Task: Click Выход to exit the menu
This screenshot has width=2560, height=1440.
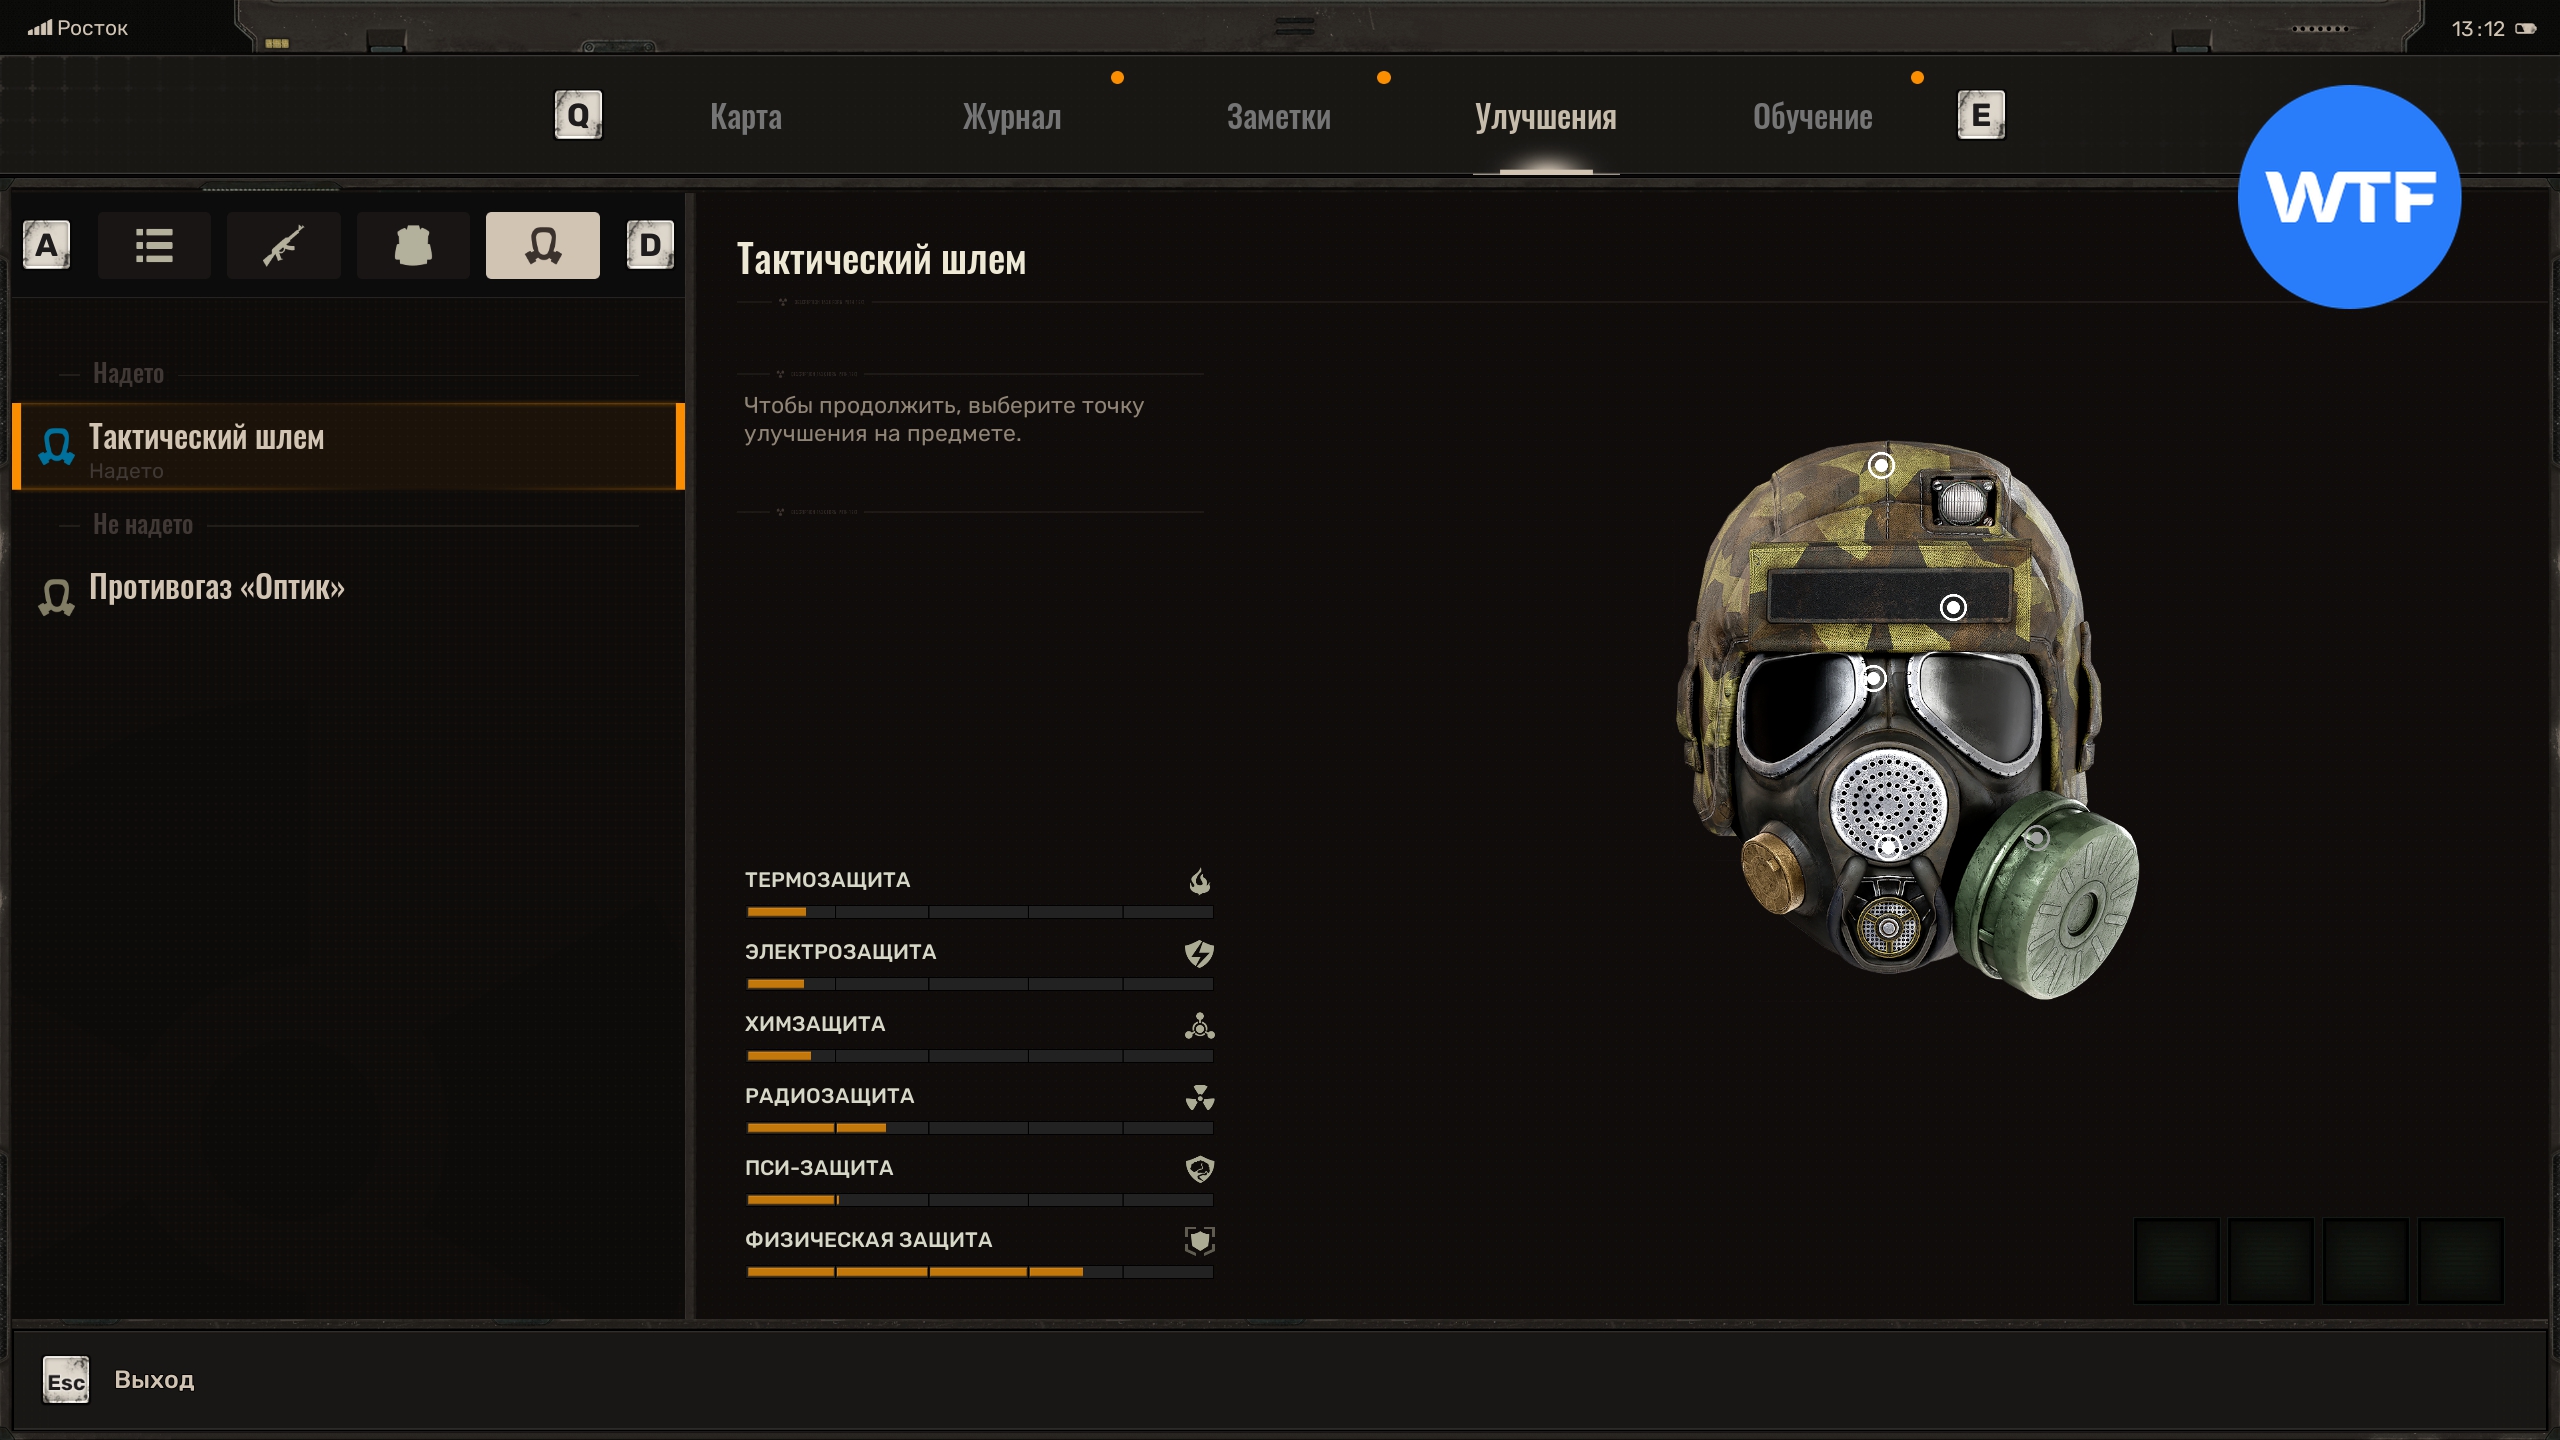Action: [x=153, y=1380]
